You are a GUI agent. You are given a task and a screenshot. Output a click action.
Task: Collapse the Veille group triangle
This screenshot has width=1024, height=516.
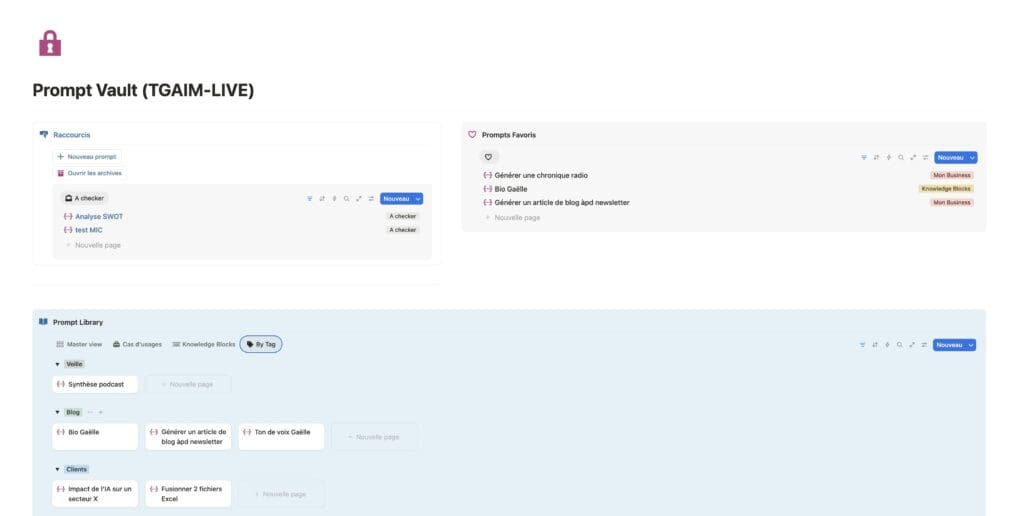point(57,364)
